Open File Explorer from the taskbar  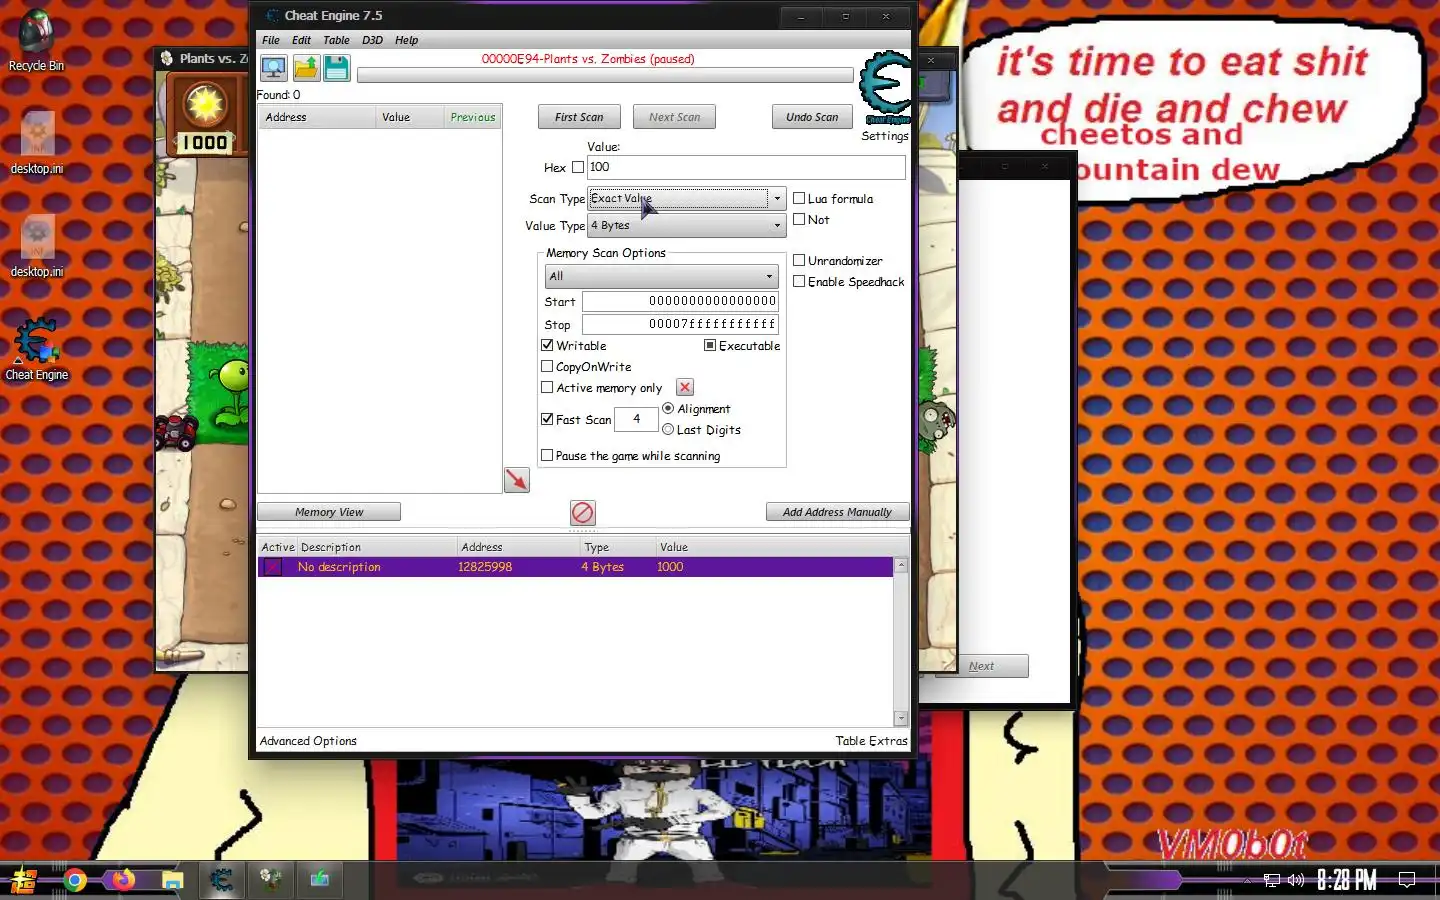click(173, 880)
